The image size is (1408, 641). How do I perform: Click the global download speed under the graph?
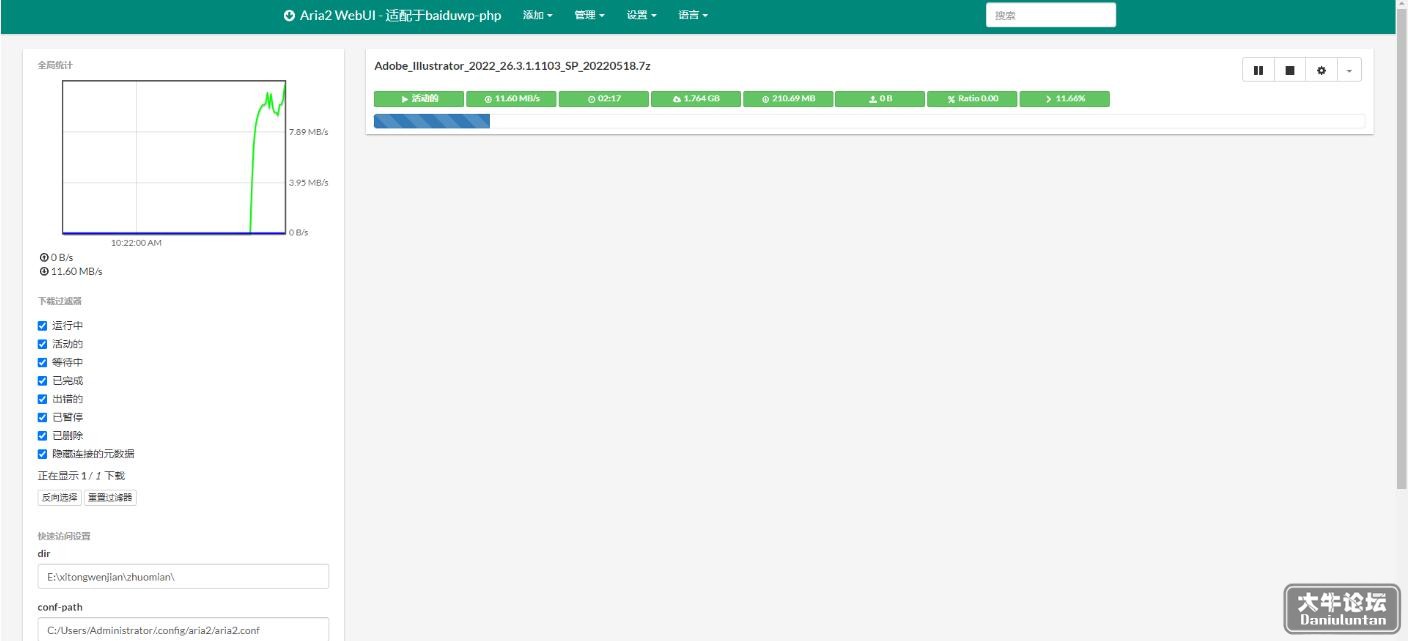pyautogui.click(x=71, y=271)
